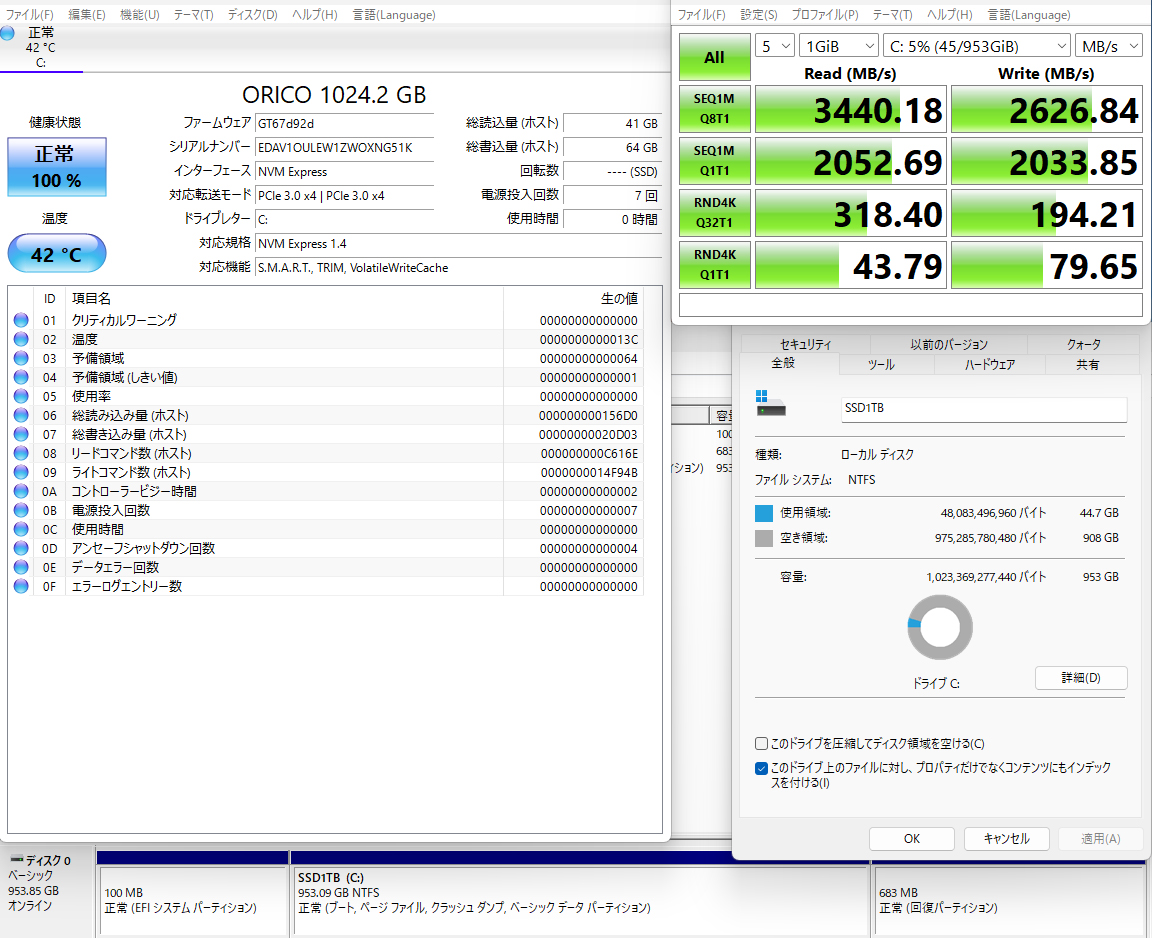Click the 42 °C temperature button
Viewport: 1152px width, 938px height.
57,254
